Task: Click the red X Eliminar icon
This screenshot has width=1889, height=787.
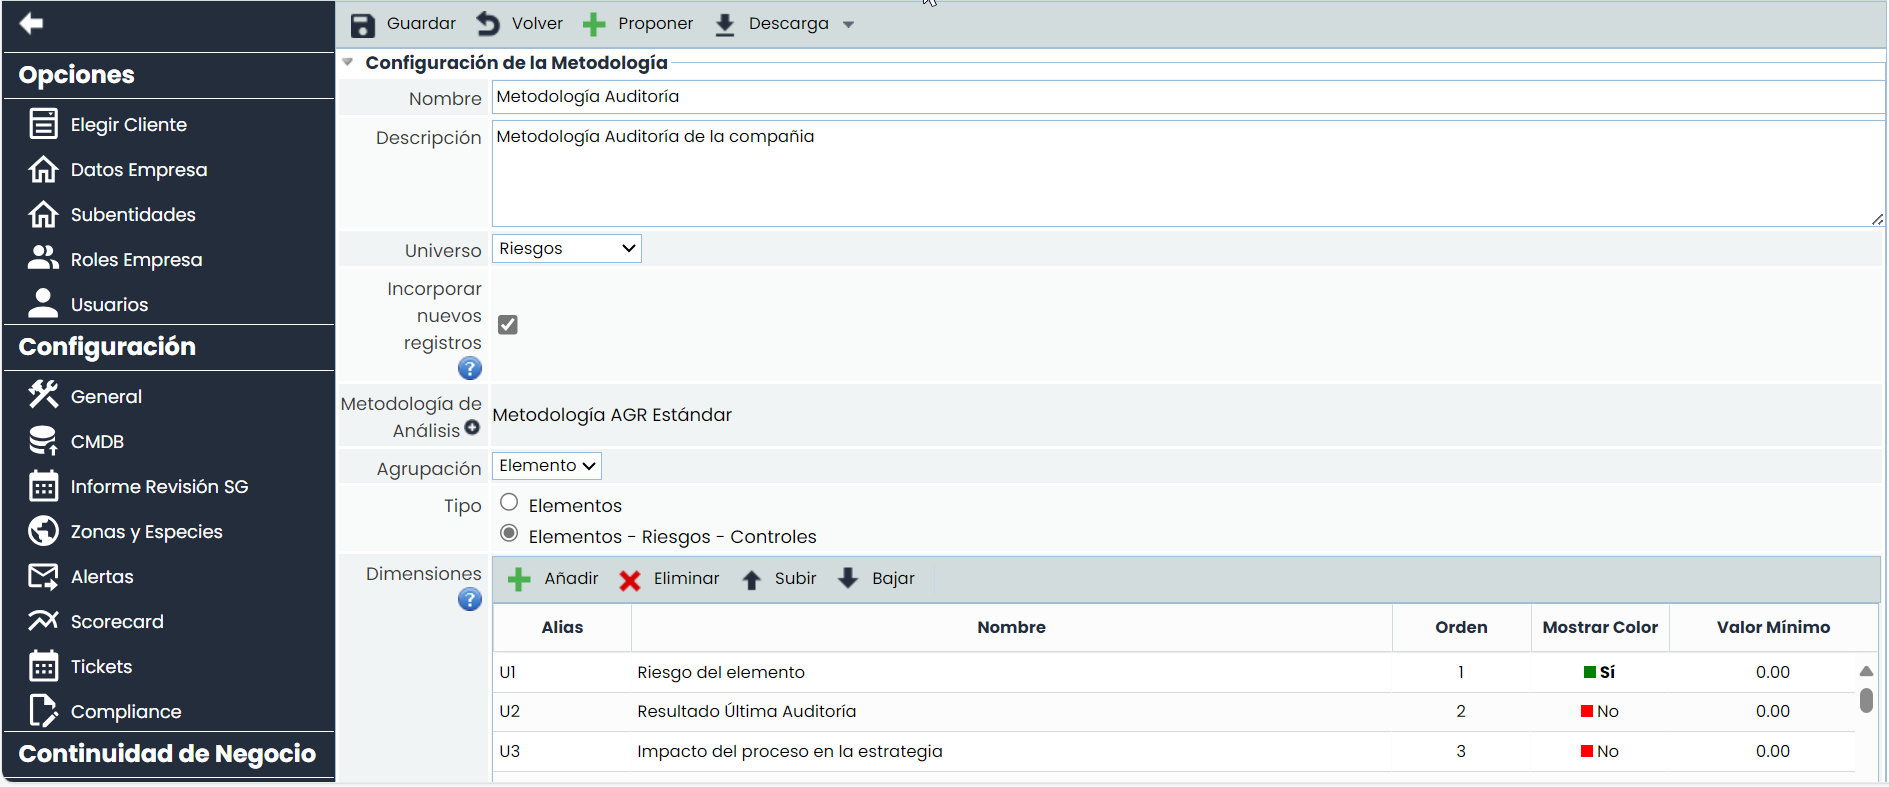Action: click(630, 580)
